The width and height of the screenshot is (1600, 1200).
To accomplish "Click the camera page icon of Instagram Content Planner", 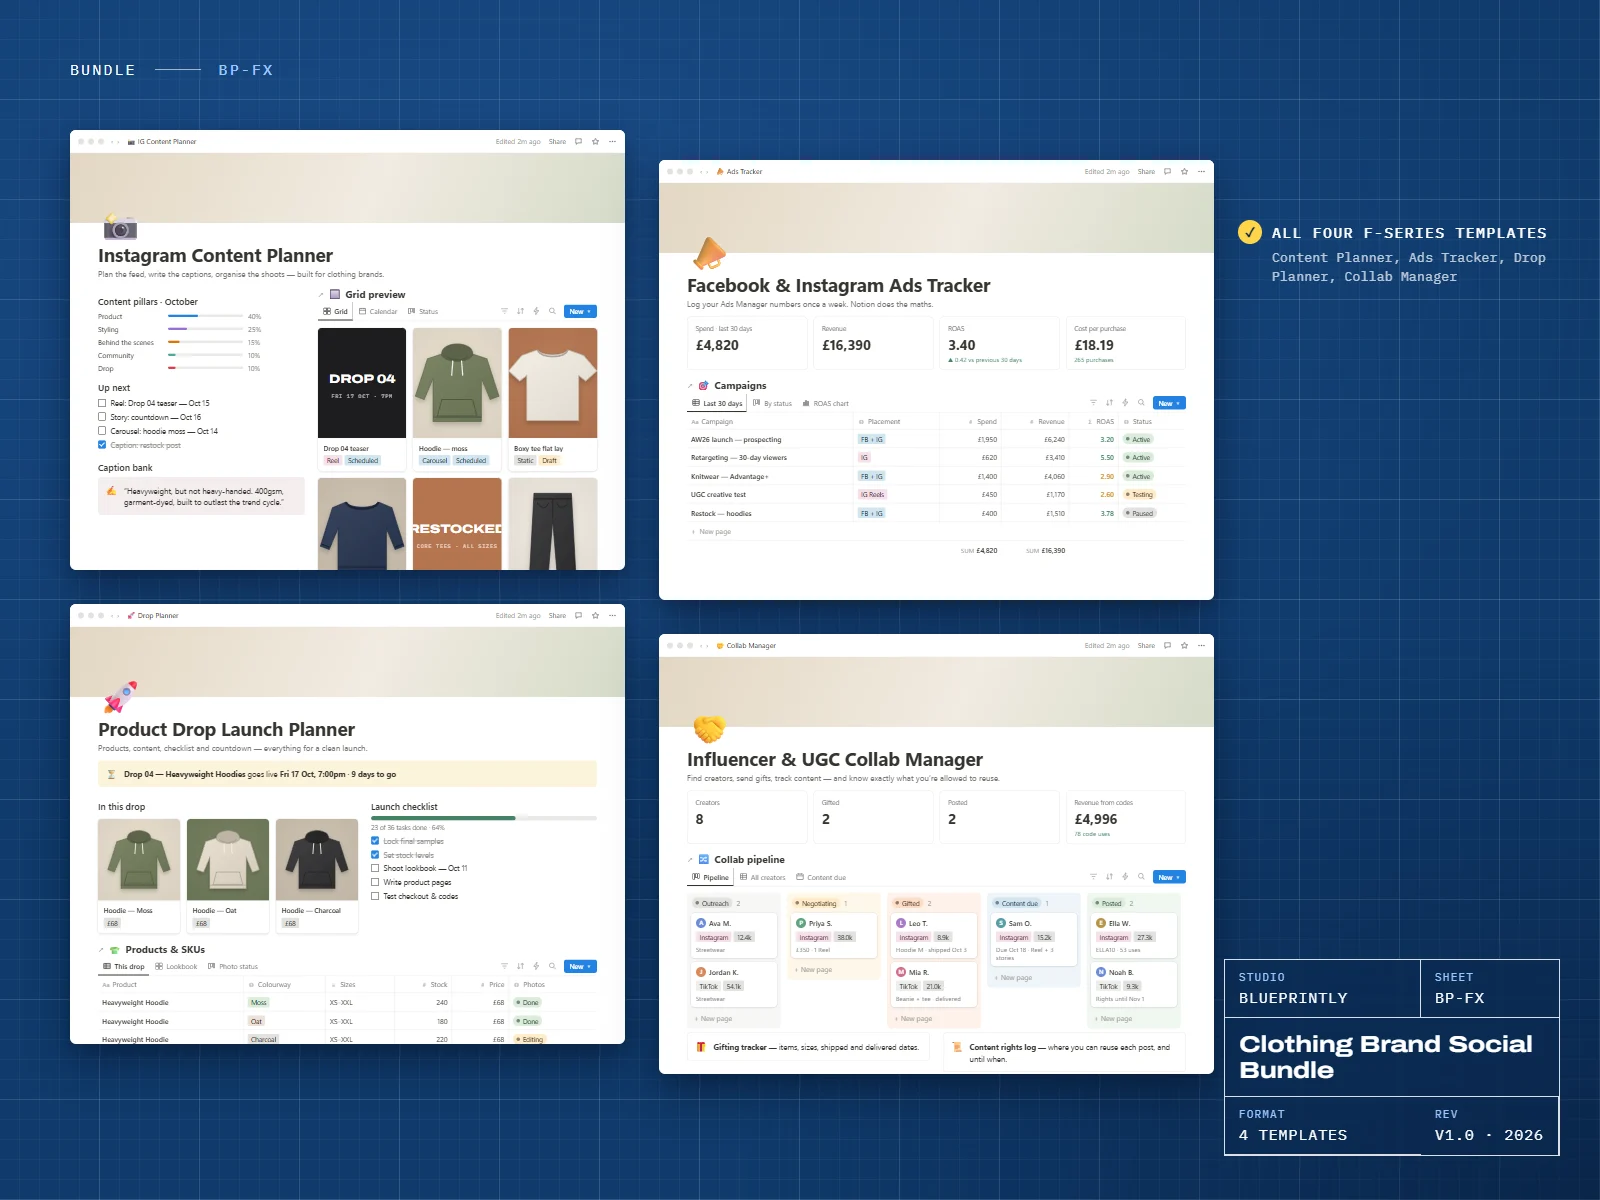I will tap(120, 226).
